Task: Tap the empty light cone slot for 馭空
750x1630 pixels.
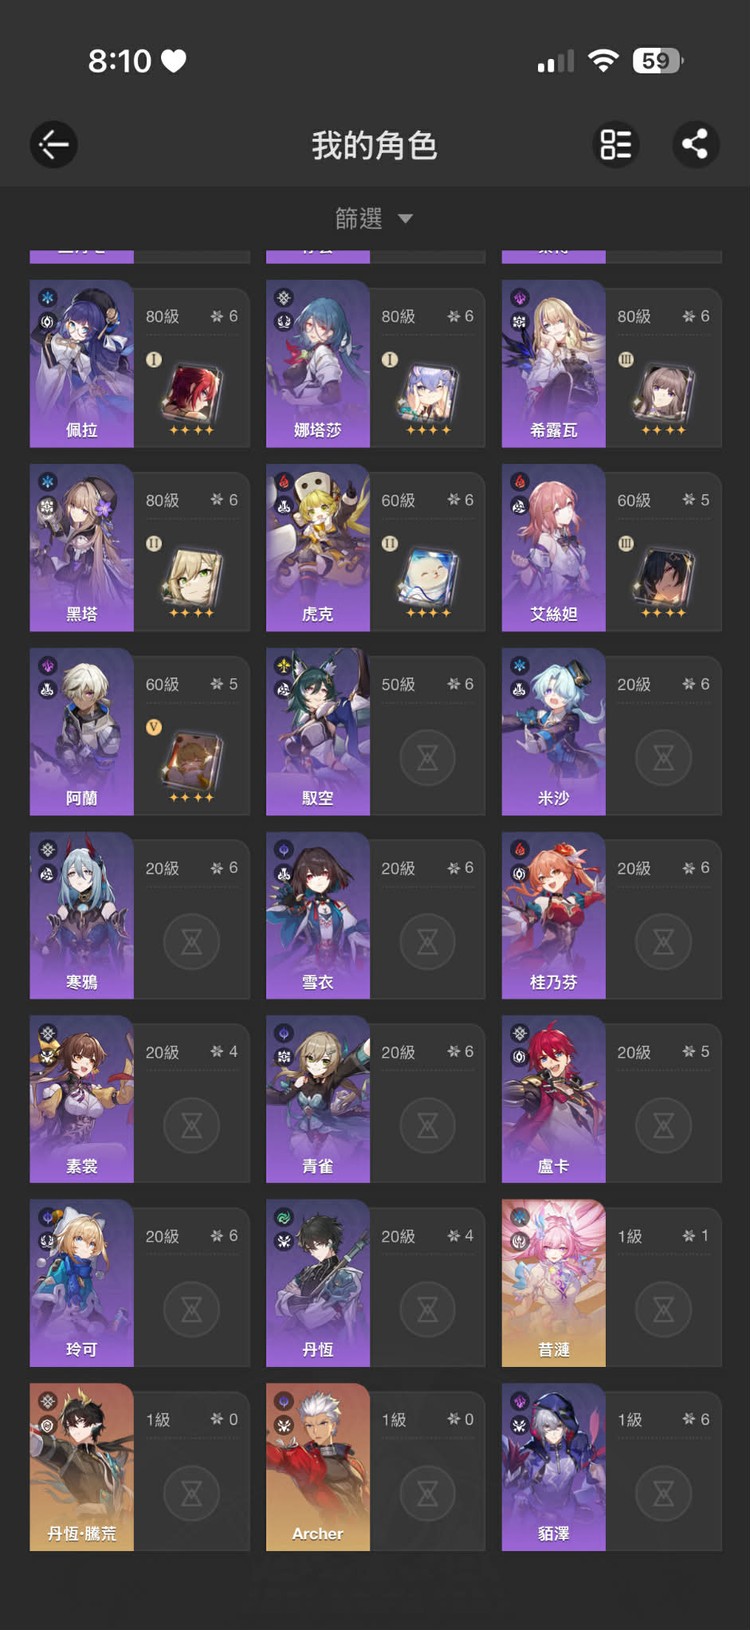Action: click(x=427, y=758)
